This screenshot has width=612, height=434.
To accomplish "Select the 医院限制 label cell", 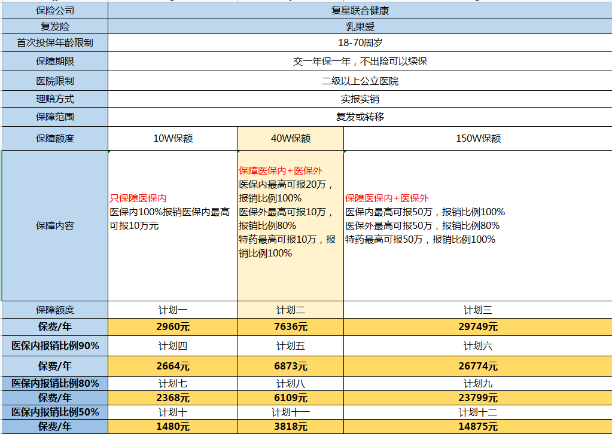I will tap(55, 81).
